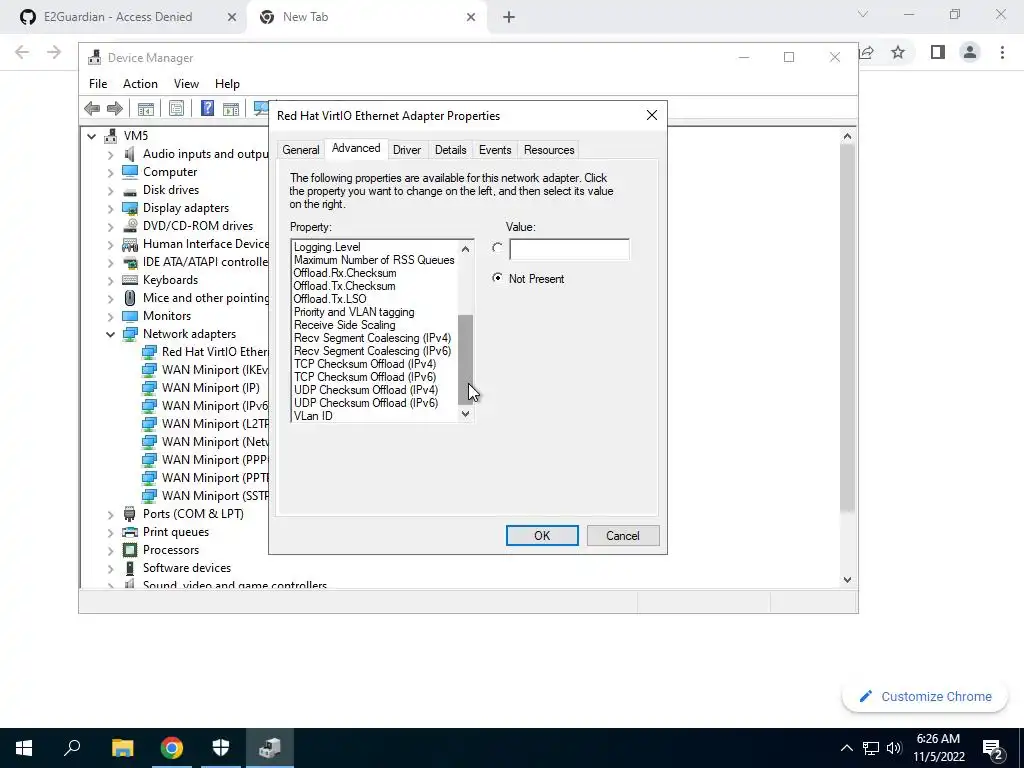Expand the Disk drives node
This screenshot has width=1024, height=768.
[x=110, y=190]
